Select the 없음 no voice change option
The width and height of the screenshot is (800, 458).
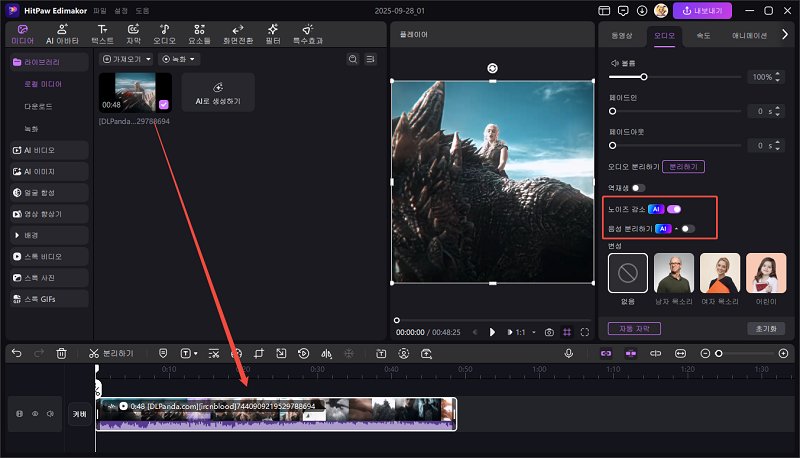tap(628, 273)
